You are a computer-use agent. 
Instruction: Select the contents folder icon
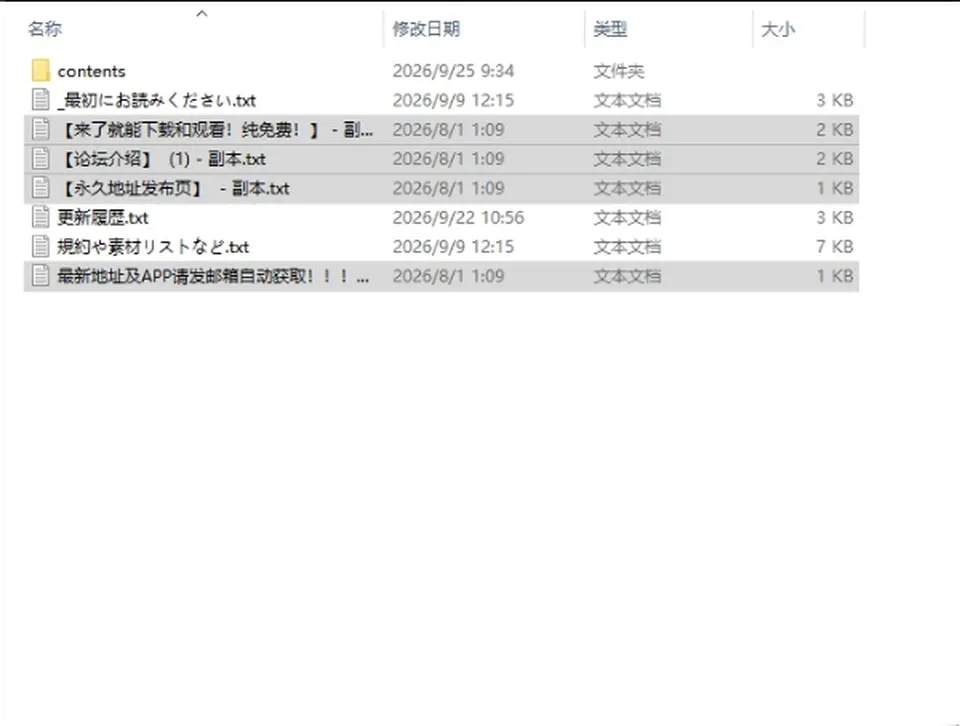point(40,71)
